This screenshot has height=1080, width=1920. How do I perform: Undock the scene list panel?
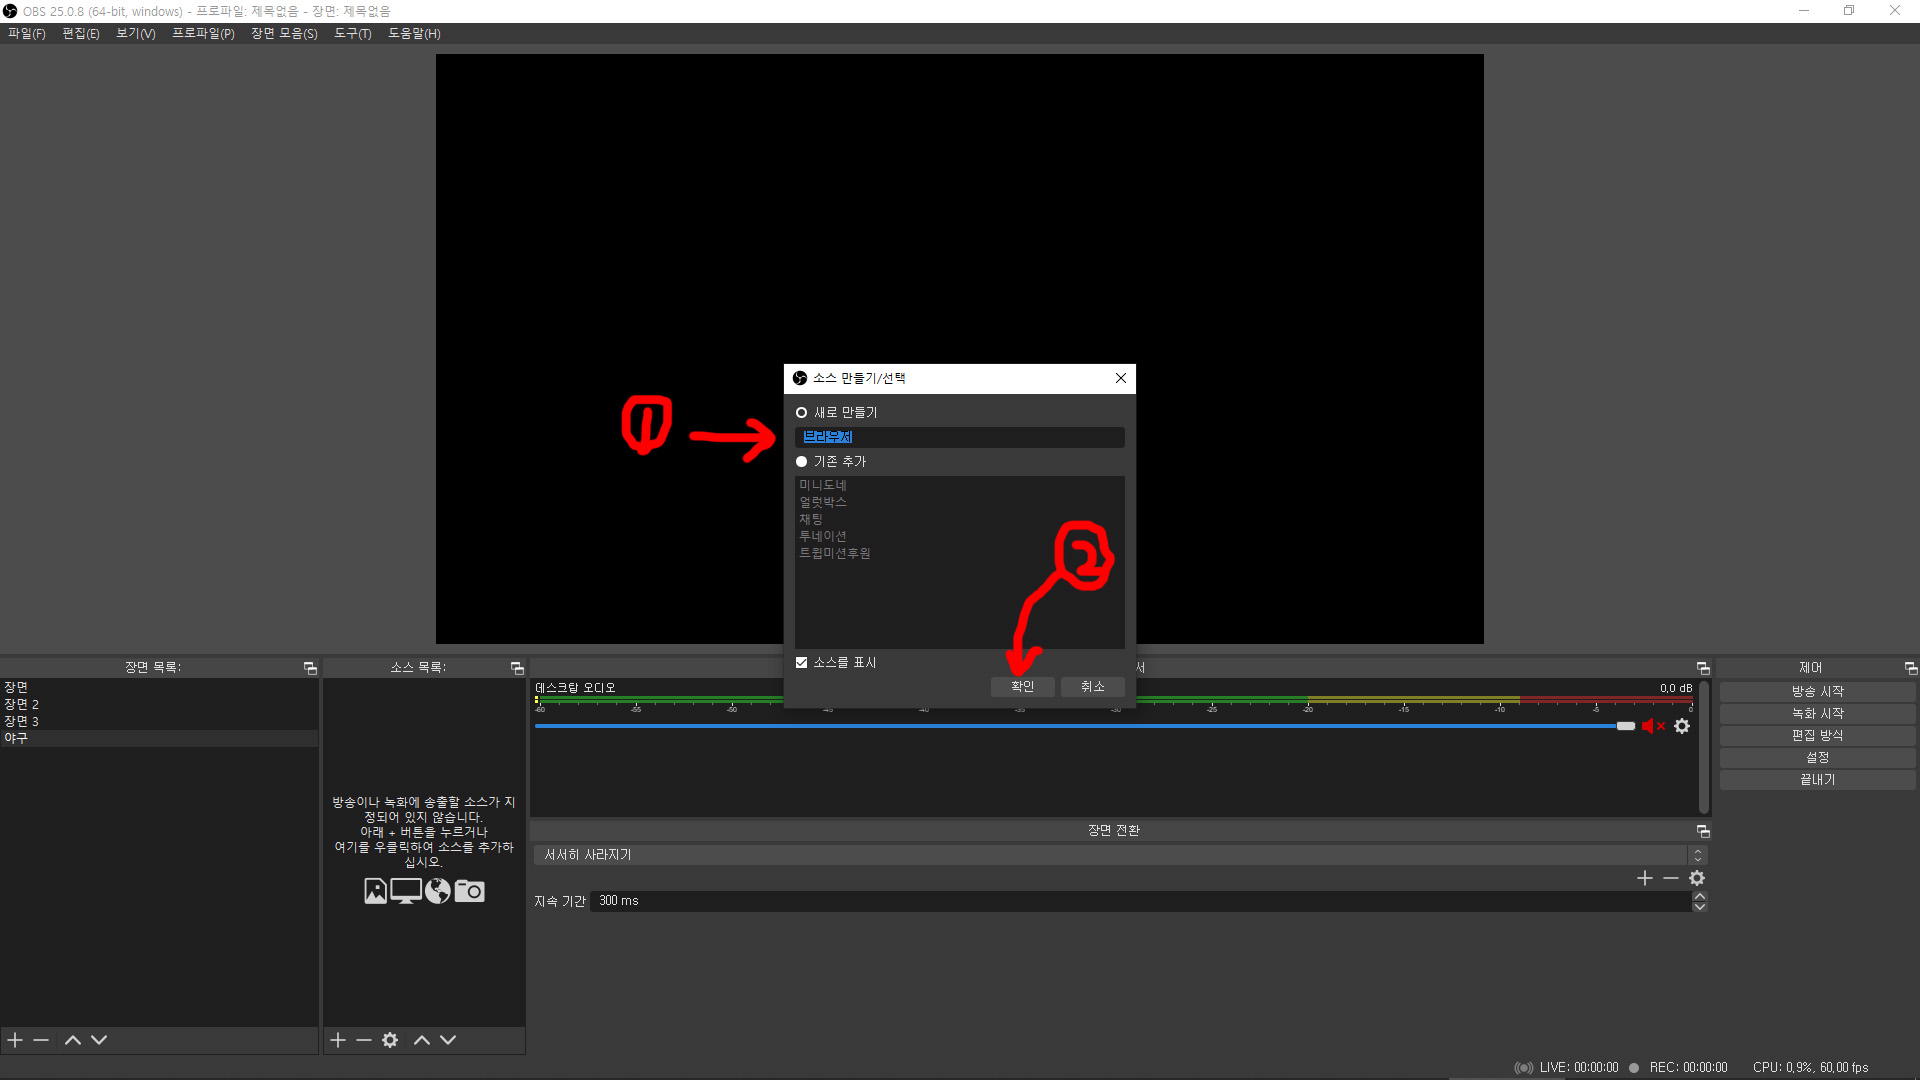click(310, 668)
